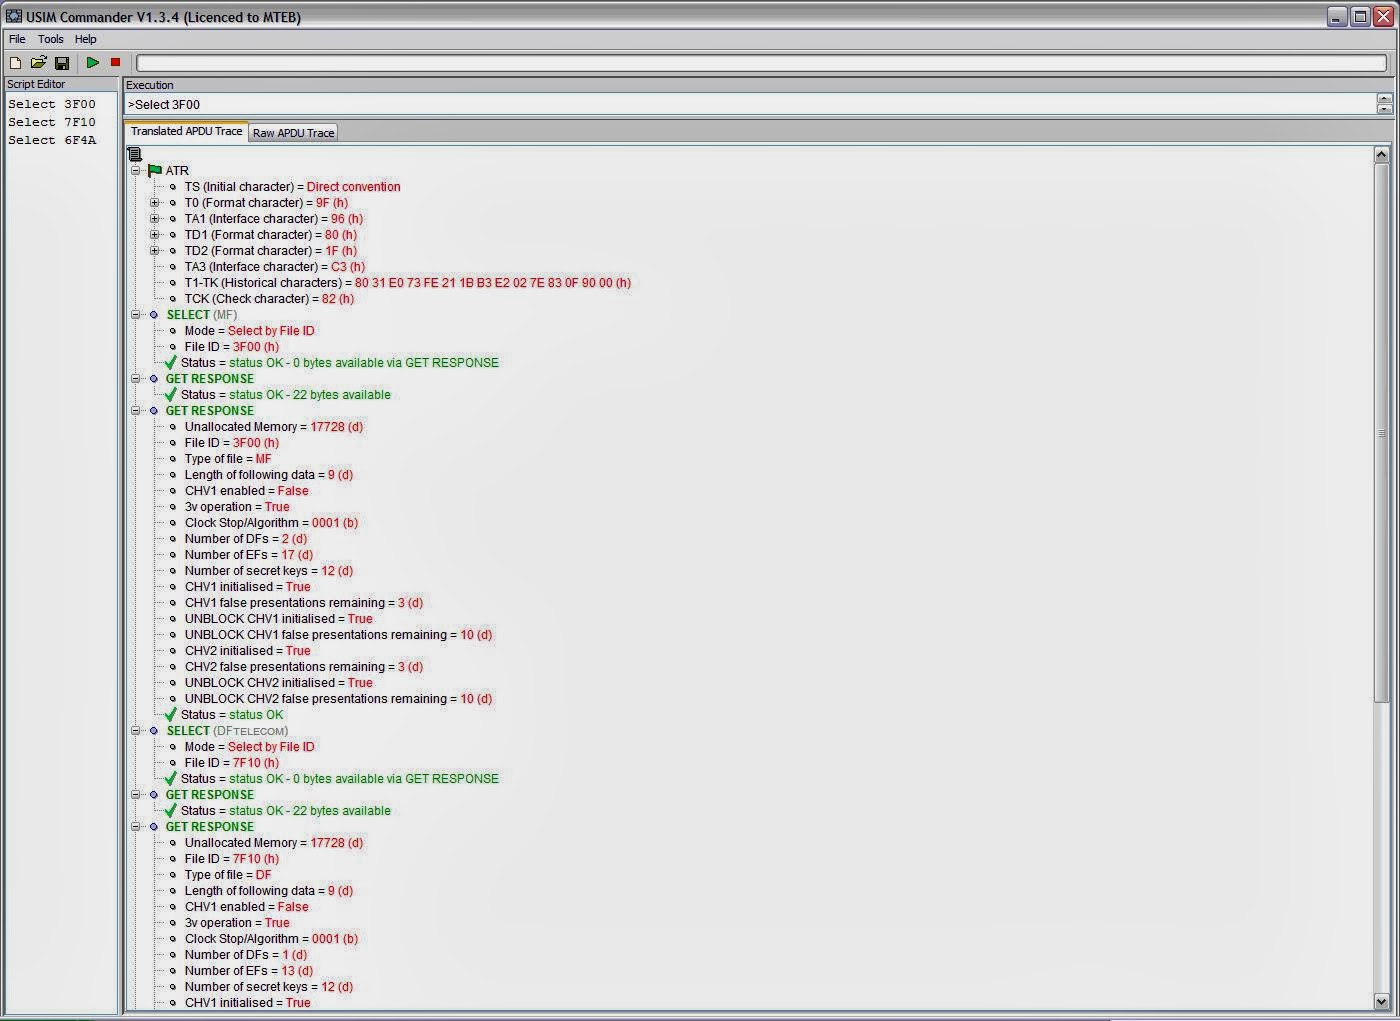Collapse the SELECT (MF) node
This screenshot has height=1021, width=1400.
coord(136,315)
